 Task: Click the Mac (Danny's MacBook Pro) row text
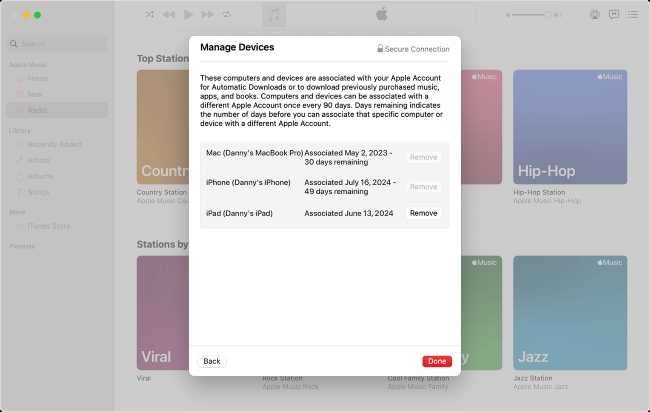(x=255, y=153)
